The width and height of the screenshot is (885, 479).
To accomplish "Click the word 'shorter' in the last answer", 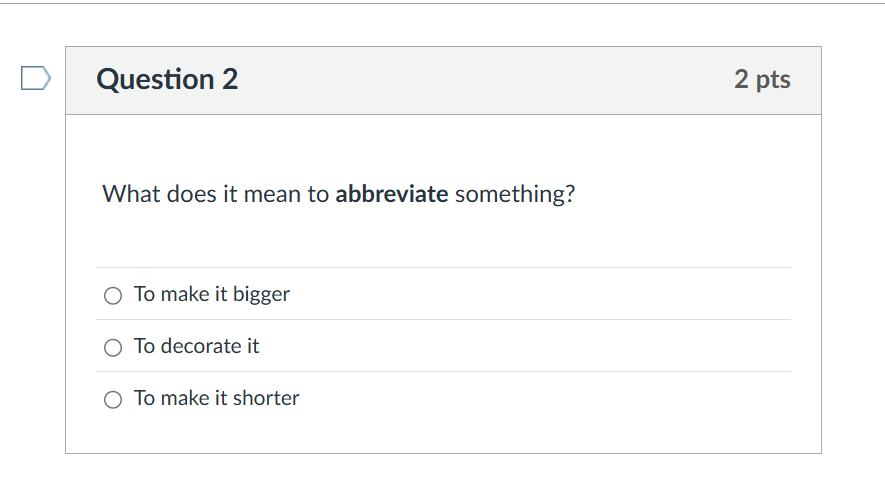I will (266, 398).
